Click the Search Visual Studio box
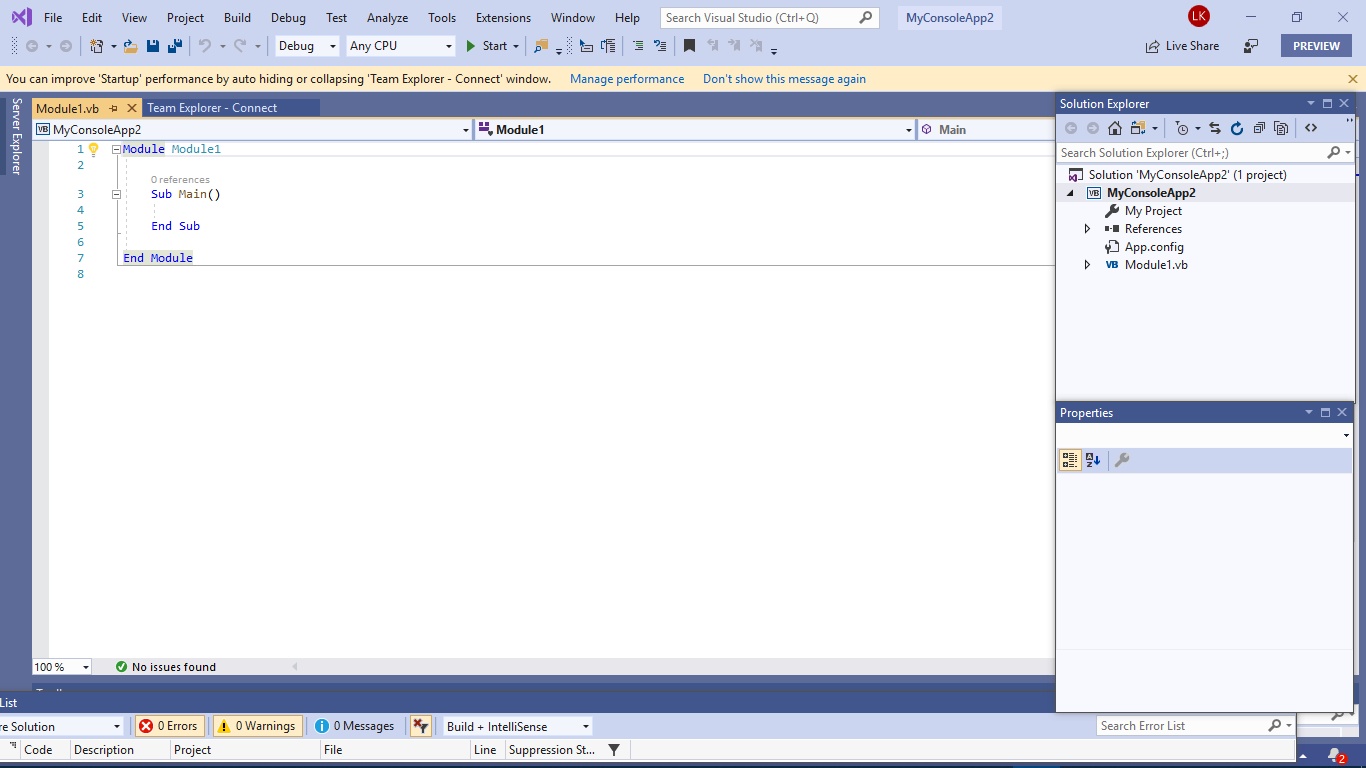The image size is (1366, 768). tap(770, 18)
